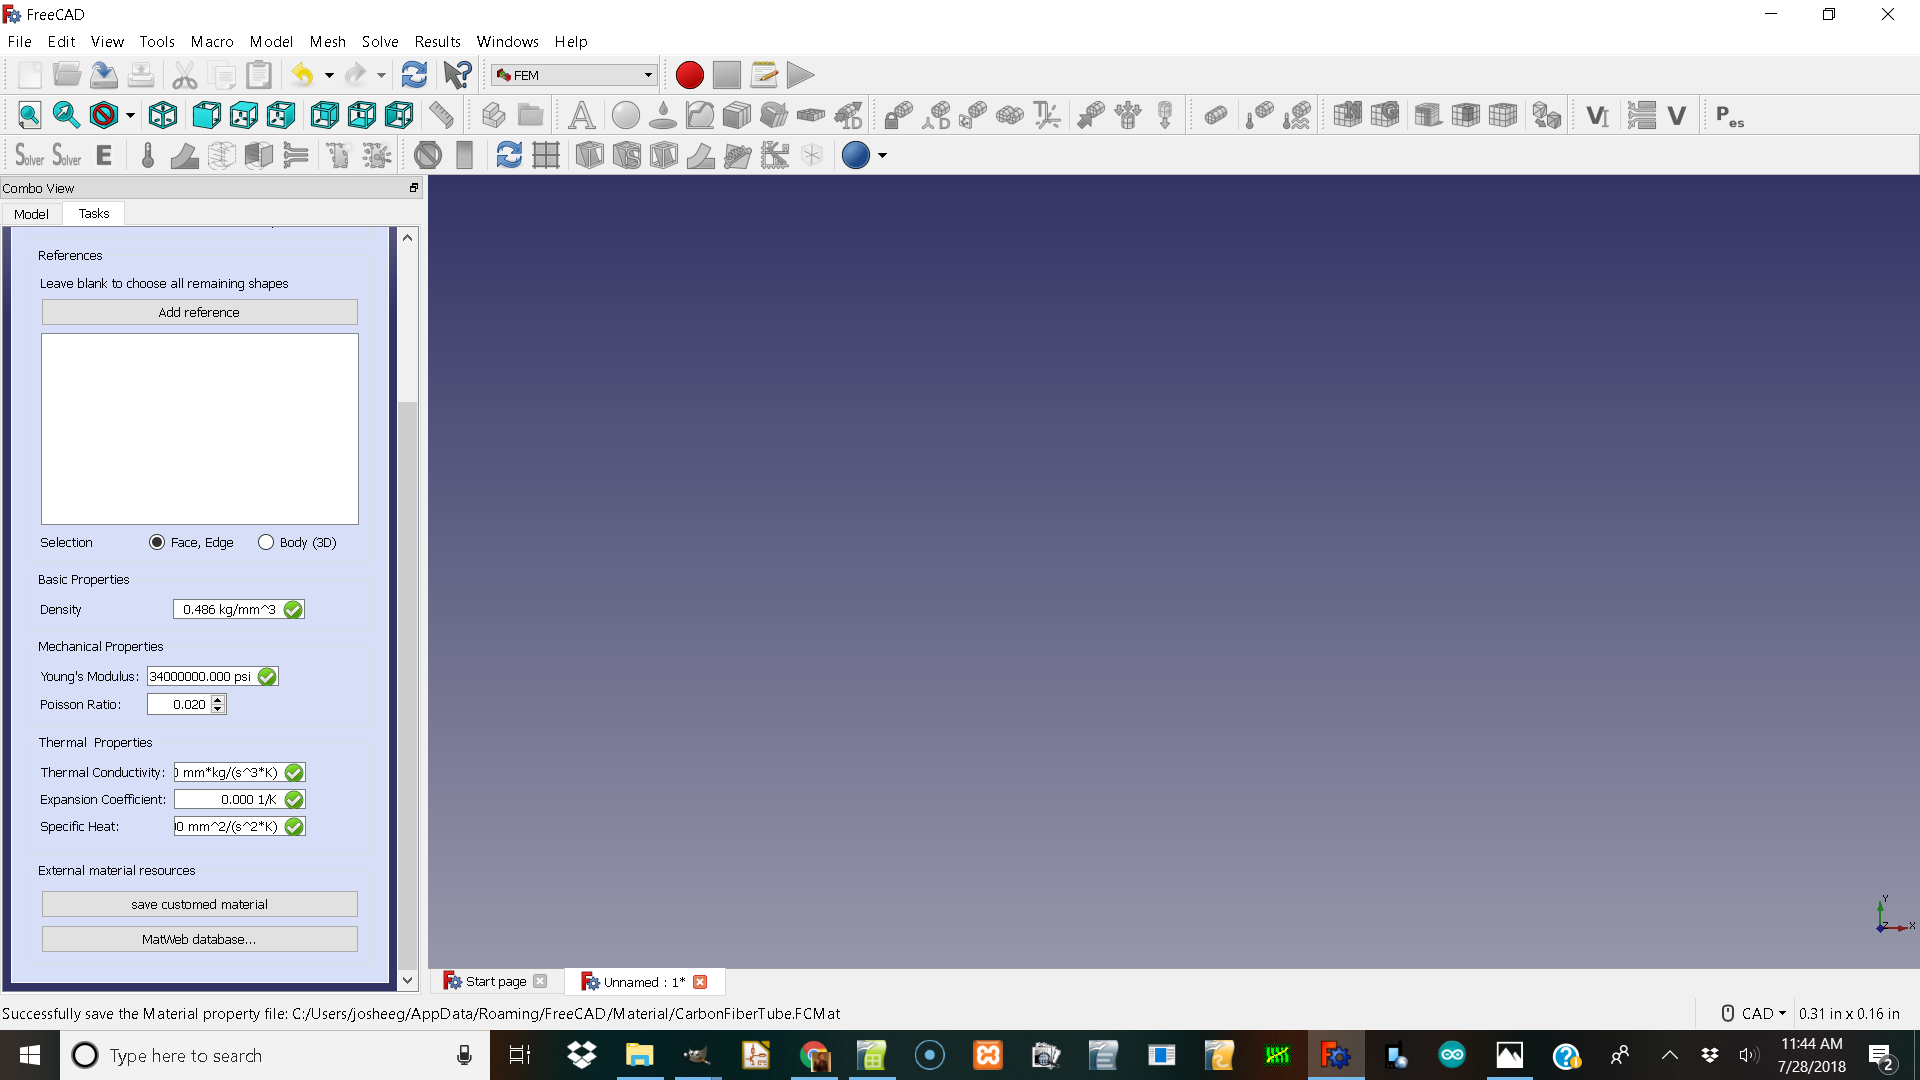This screenshot has height=1080, width=1920.
Task: Click the blue Refresh icon in the main toolbar
Action: [414, 75]
